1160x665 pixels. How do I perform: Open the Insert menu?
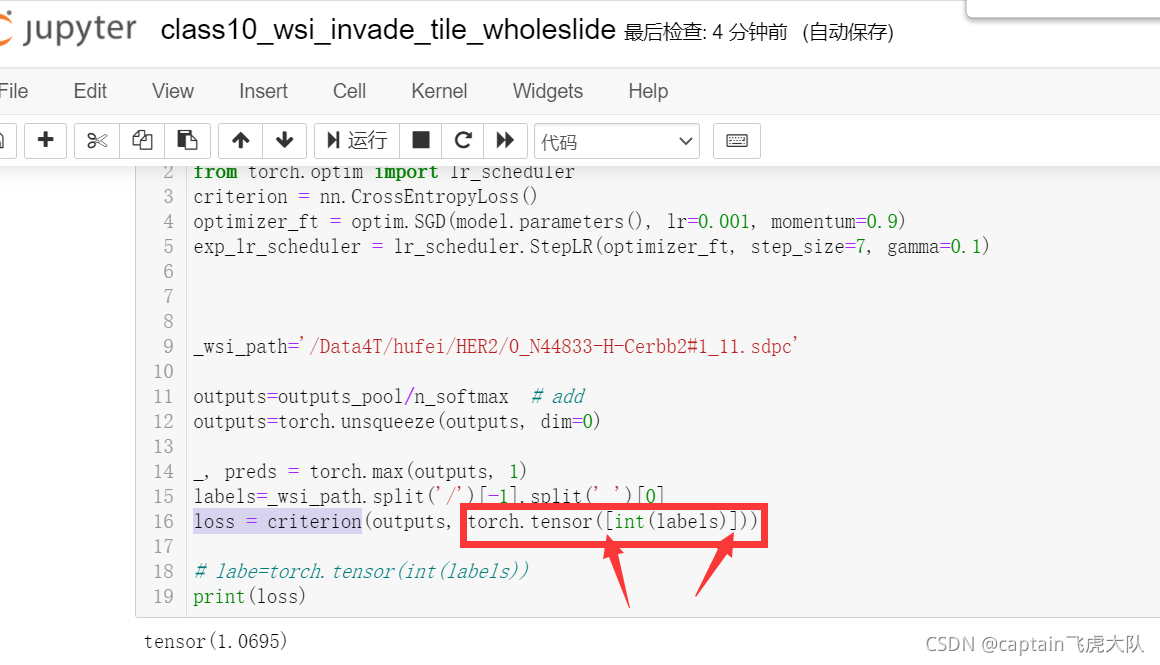[263, 91]
